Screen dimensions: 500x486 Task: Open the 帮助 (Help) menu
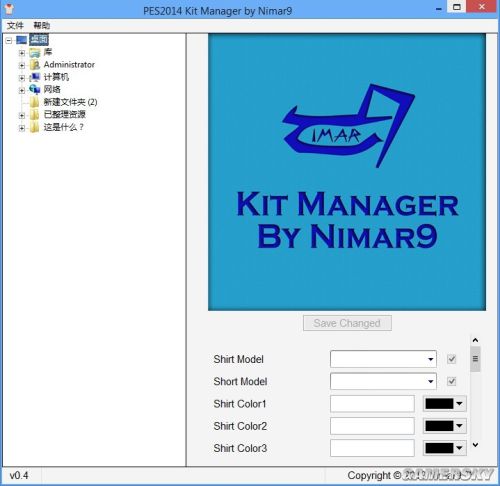(42, 25)
